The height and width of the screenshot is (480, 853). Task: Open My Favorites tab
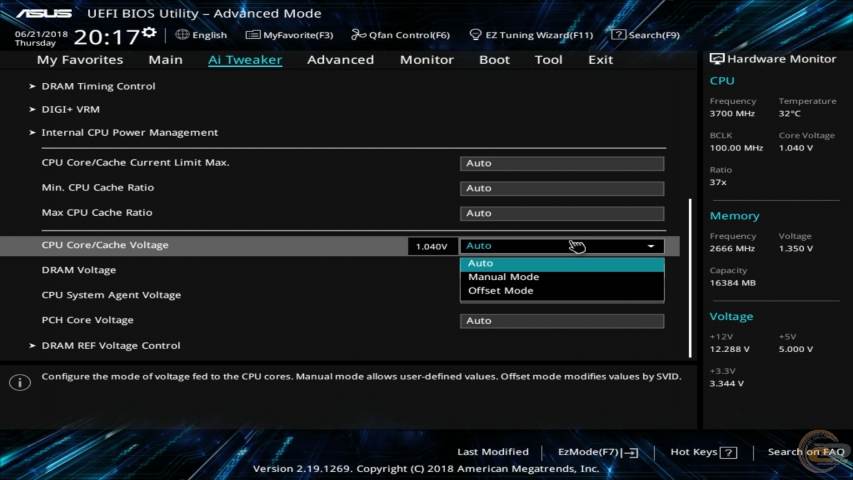click(80, 59)
